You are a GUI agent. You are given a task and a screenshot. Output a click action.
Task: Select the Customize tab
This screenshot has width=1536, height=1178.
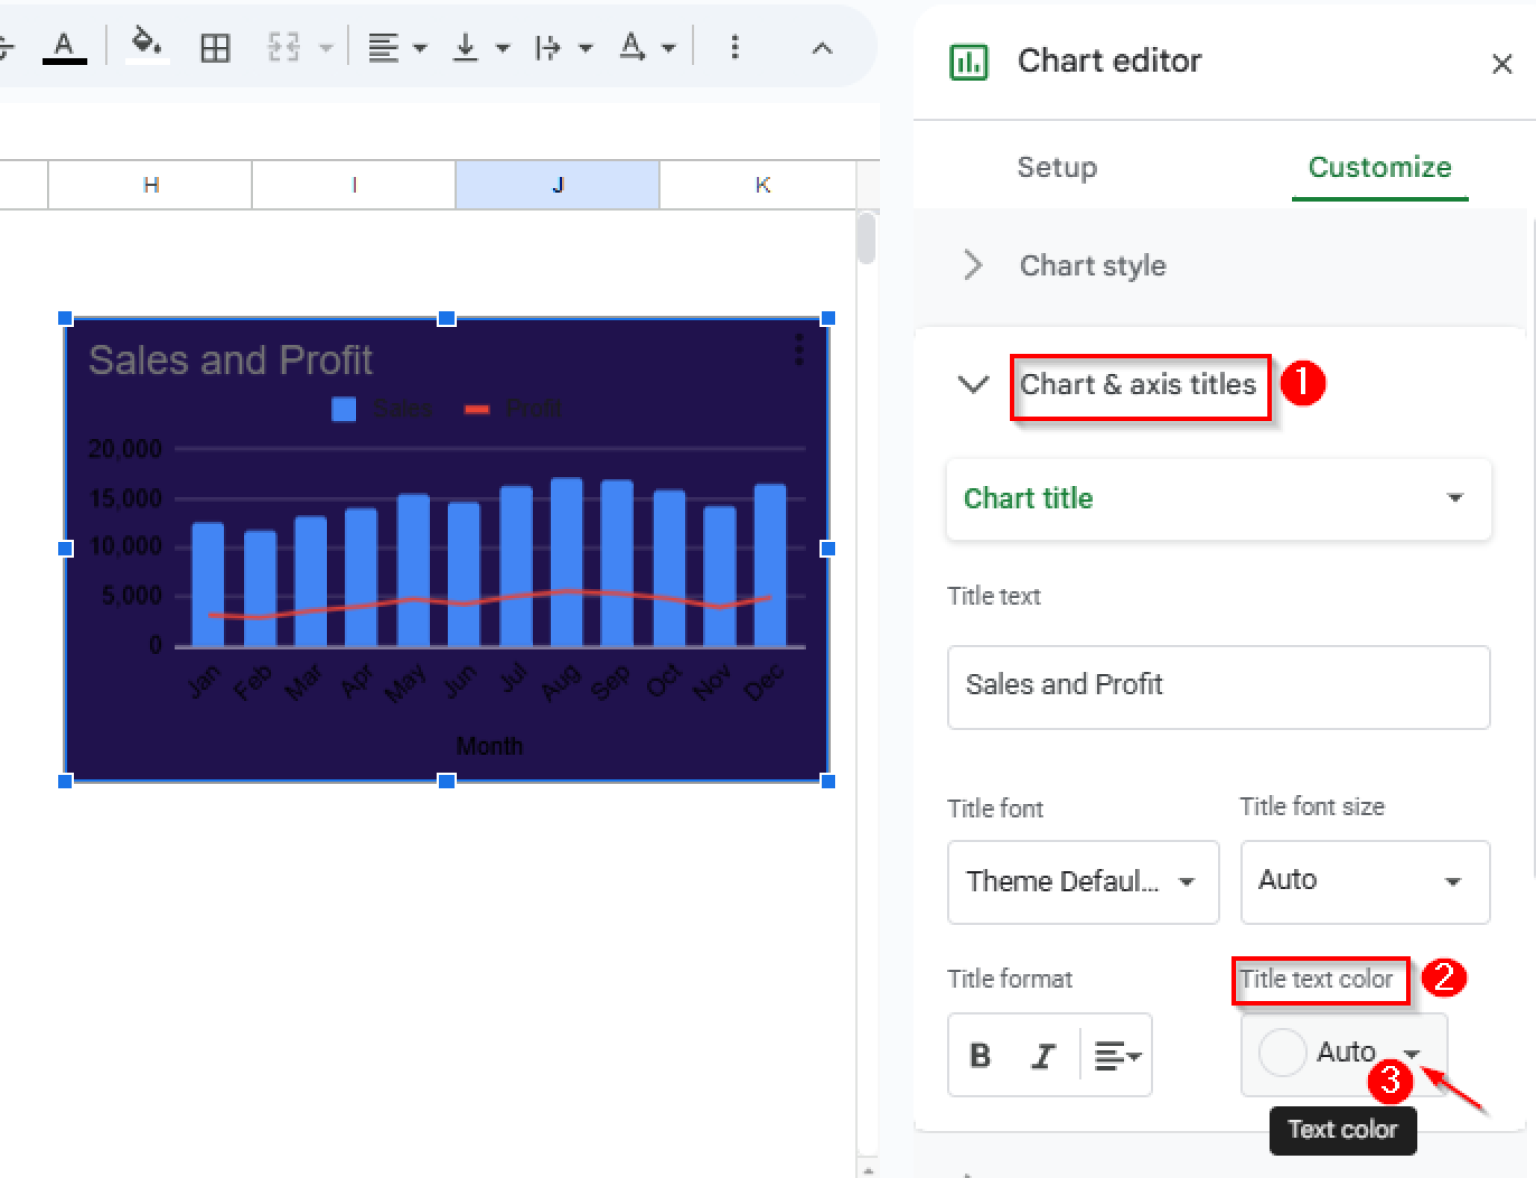pos(1380,167)
